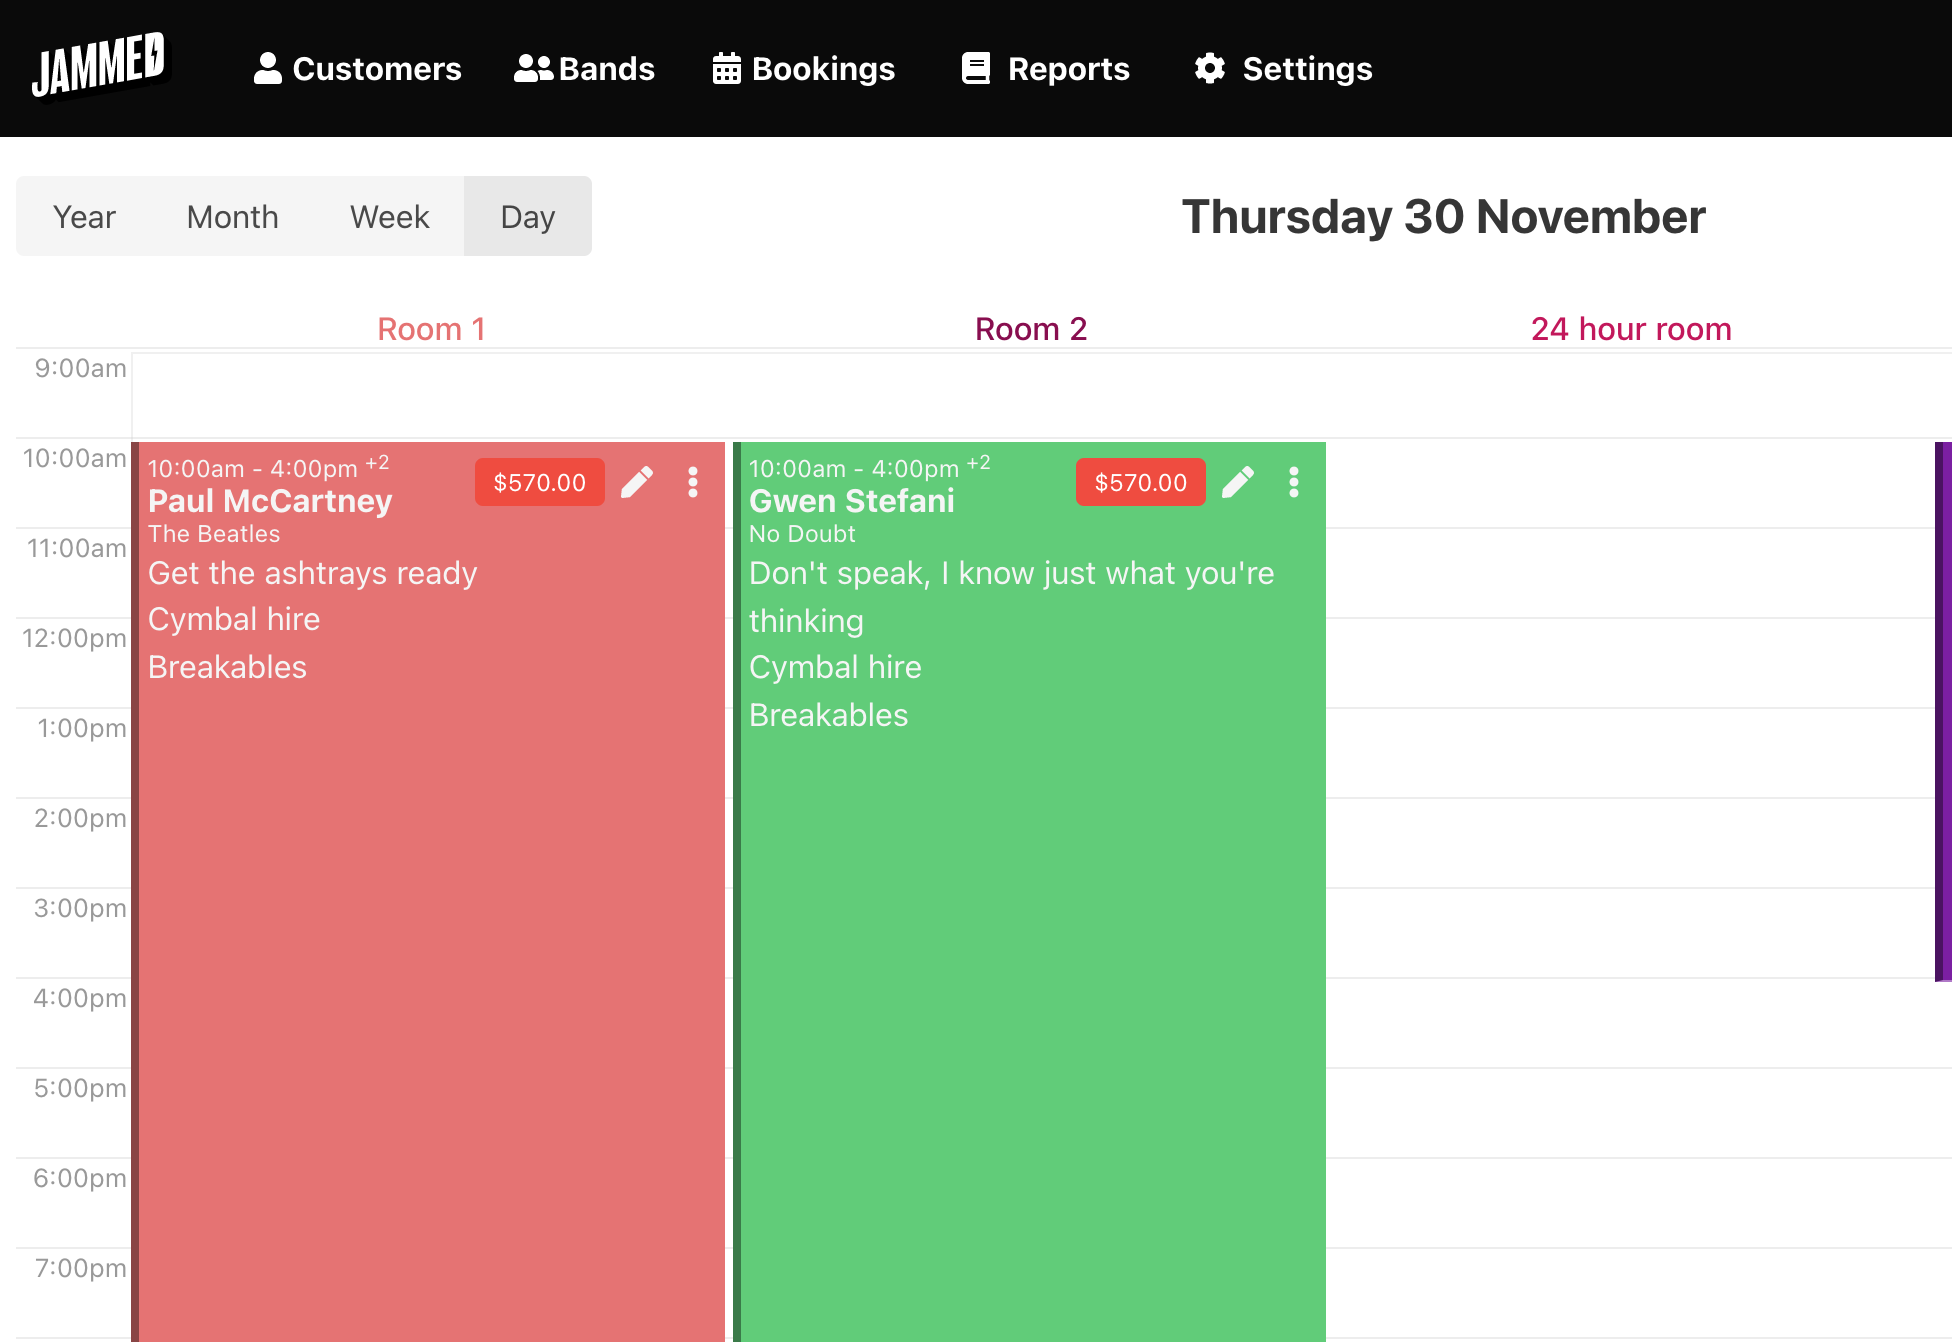Open Bookings via calendar icon
Screen dimensions: 1952x1342
pos(725,68)
